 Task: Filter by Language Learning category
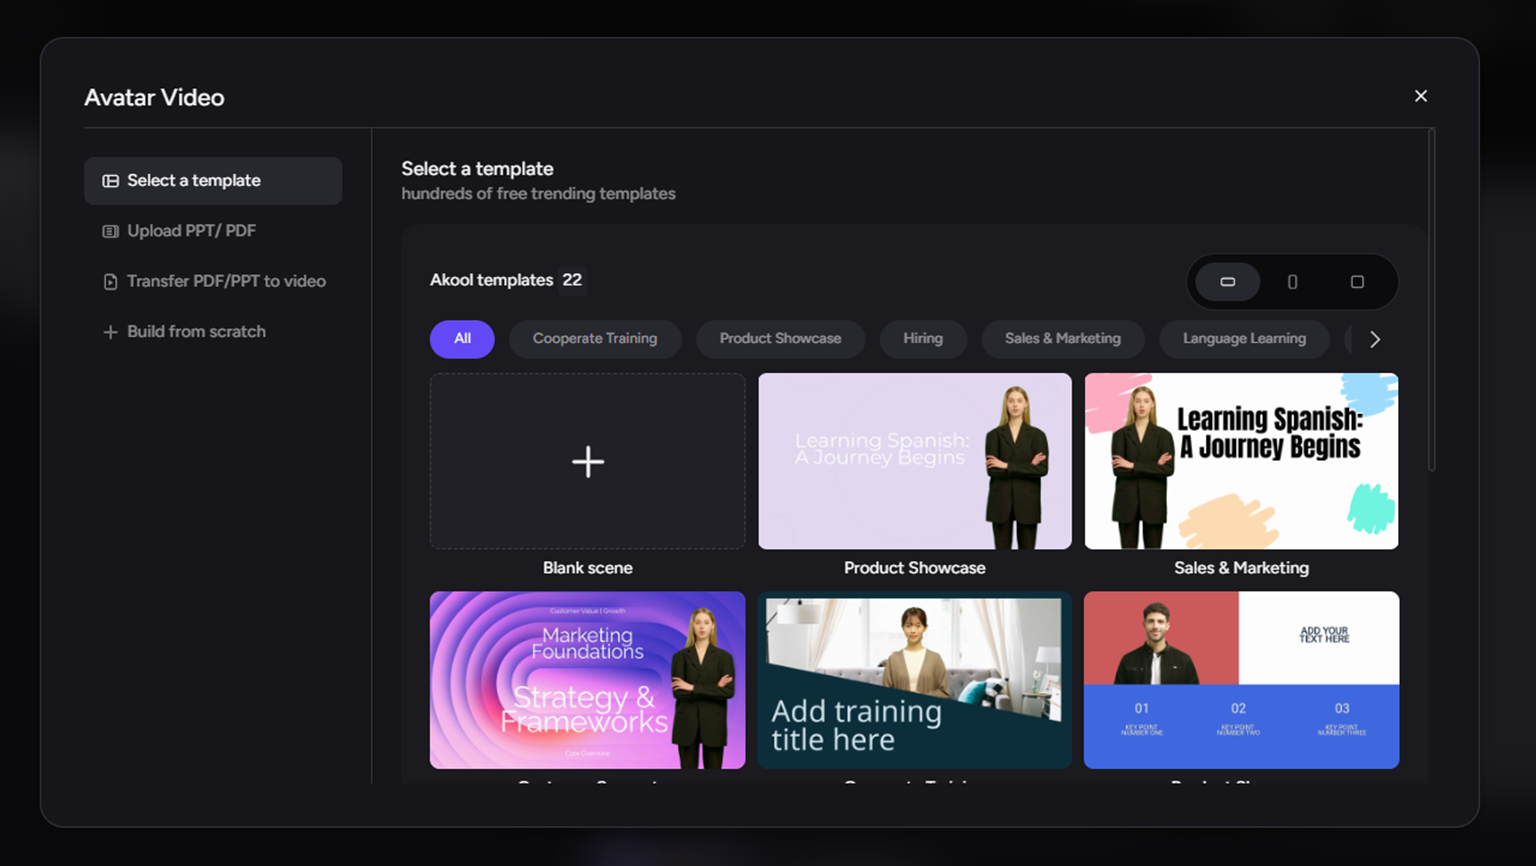(1244, 339)
